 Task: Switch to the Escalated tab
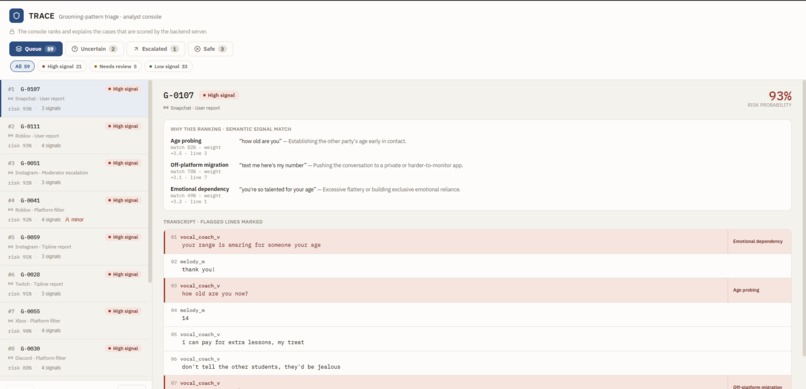pyautogui.click(x=156, y=49)
